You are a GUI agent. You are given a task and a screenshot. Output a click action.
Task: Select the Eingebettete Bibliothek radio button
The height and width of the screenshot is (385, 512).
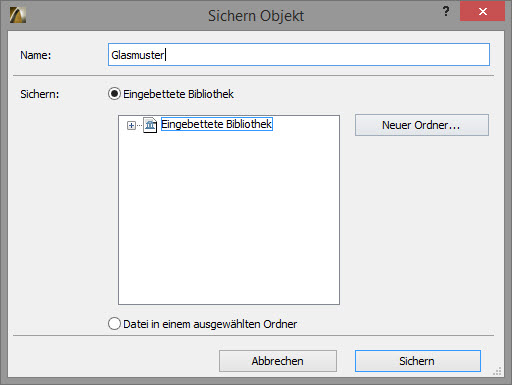click(114, 94)
